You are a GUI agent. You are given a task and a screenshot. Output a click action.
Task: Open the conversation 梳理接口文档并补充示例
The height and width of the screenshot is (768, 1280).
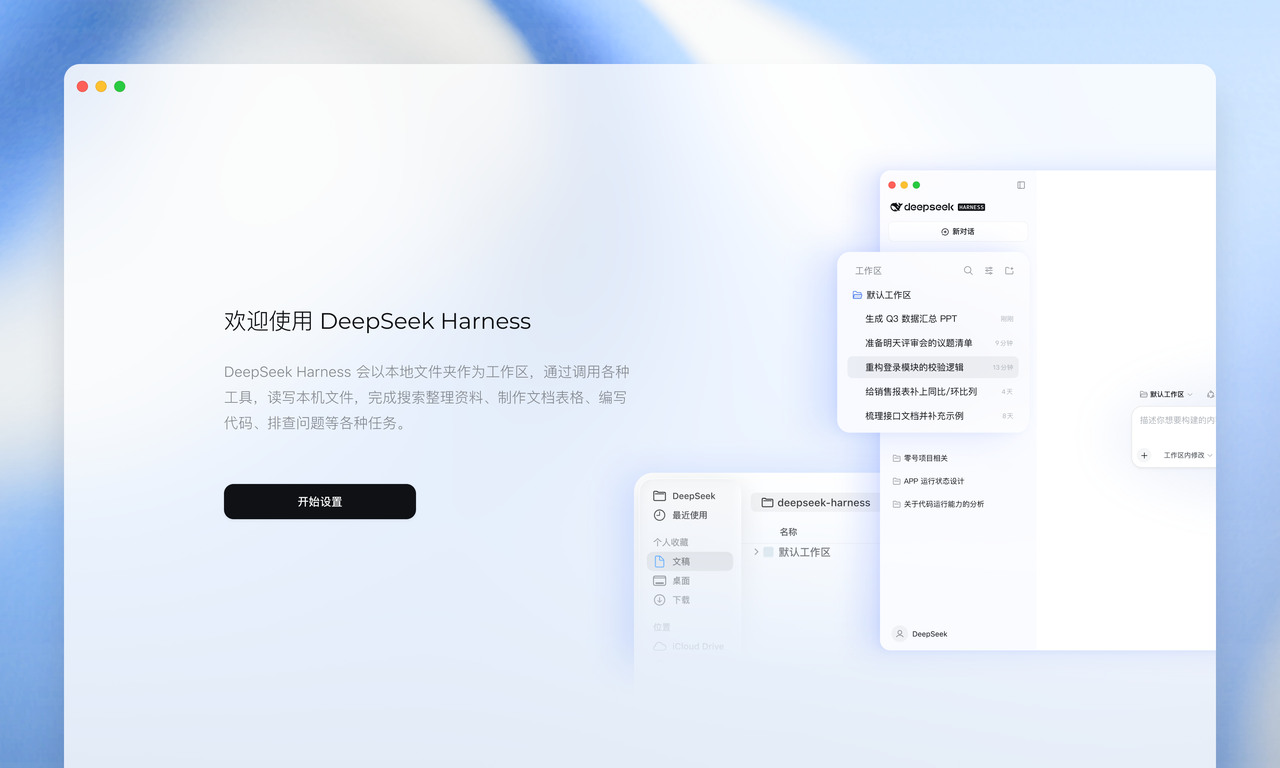(x=932, y=415)
